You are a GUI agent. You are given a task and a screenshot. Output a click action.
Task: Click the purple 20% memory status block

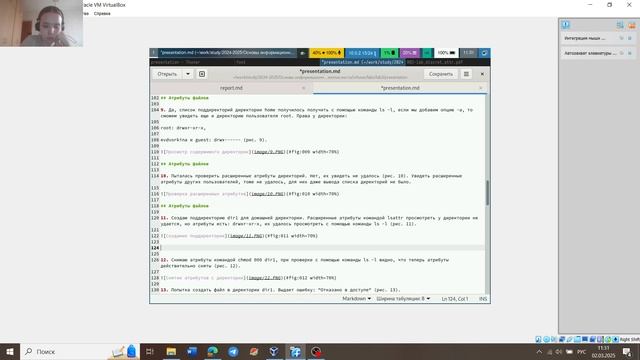point(409,53)
